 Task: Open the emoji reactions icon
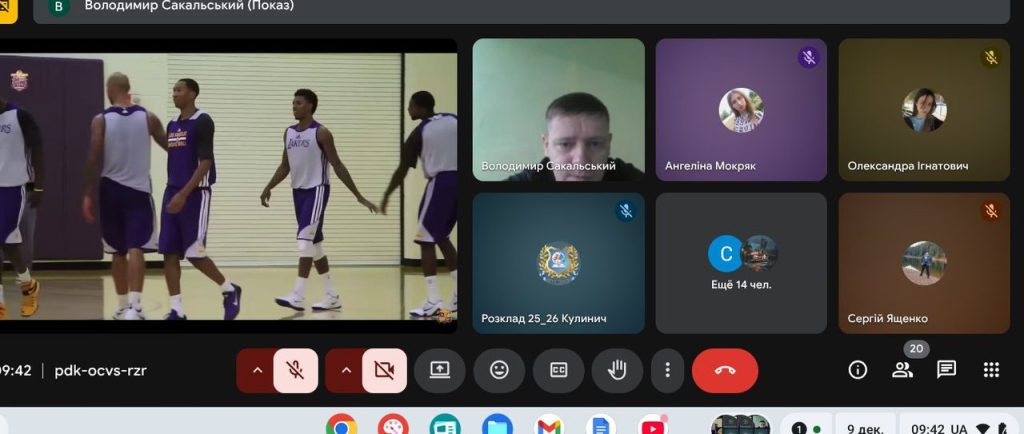tap(499, 370)
